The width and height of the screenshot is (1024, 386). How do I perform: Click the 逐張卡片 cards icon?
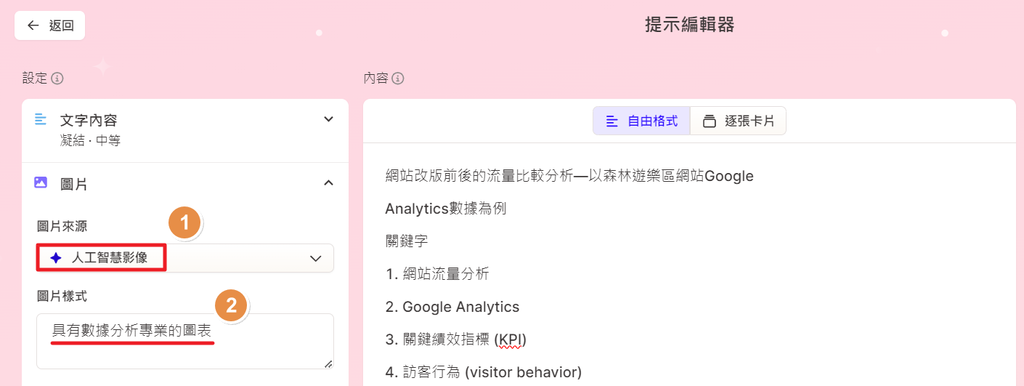[709, 121]
